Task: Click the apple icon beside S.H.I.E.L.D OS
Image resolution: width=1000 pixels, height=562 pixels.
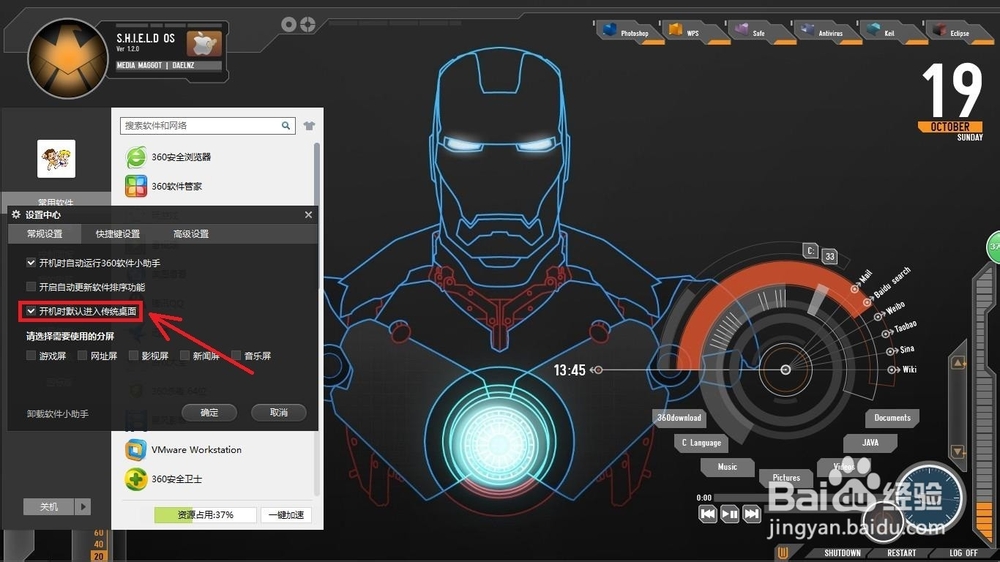Action: point(203,43)
